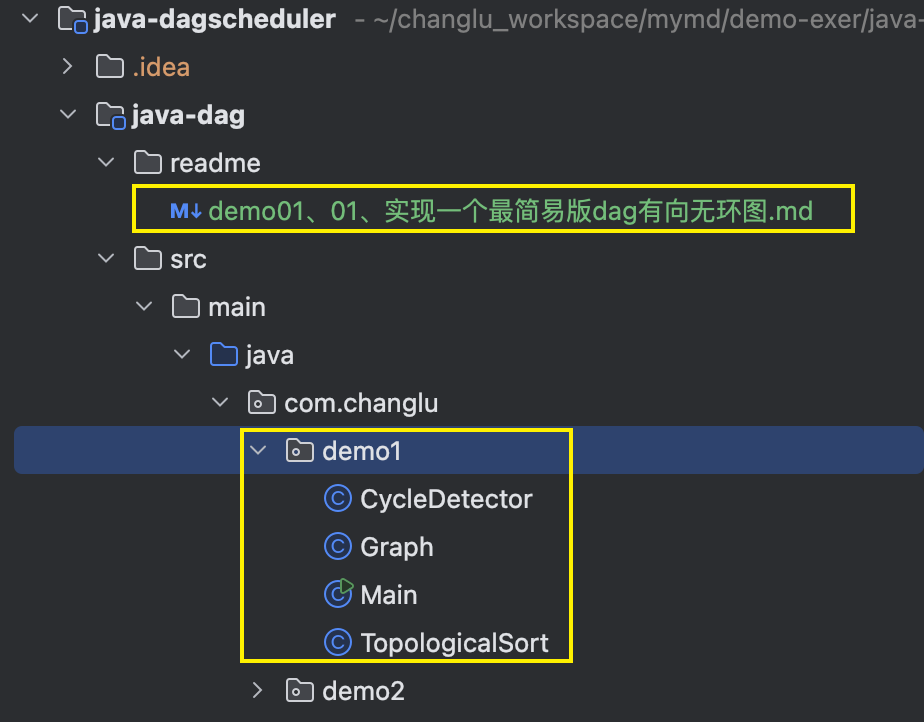Click the .idea folder icon
Image resolution: width=924 pixels, height=722 pixels.
point(110,67)
